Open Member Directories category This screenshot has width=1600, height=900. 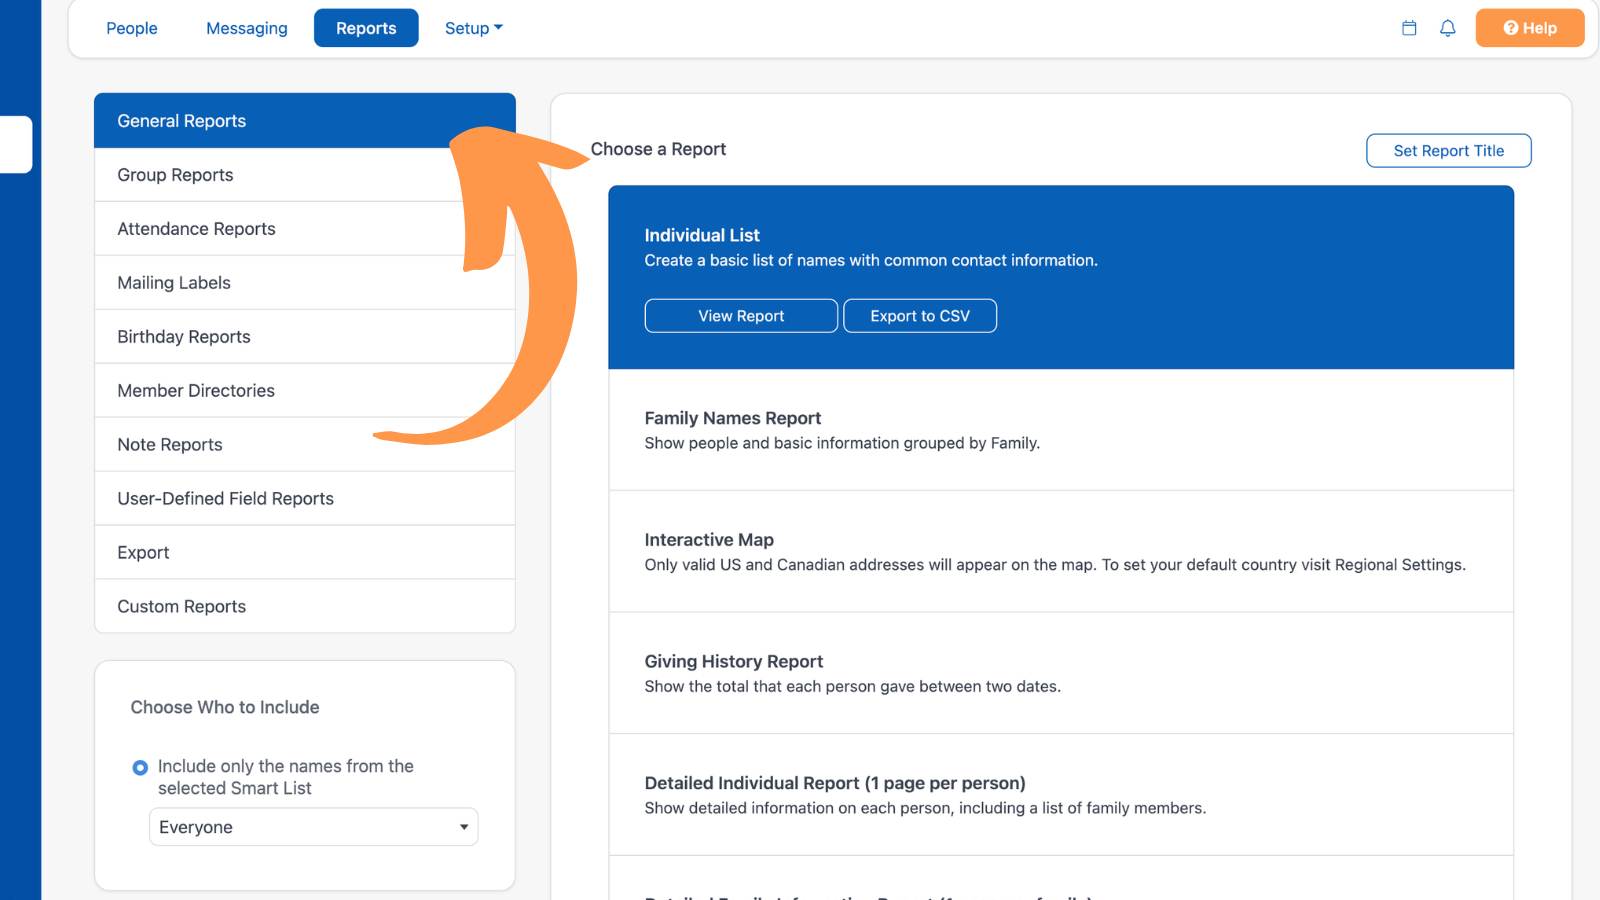pyautogui.click(x=305, y=391)
